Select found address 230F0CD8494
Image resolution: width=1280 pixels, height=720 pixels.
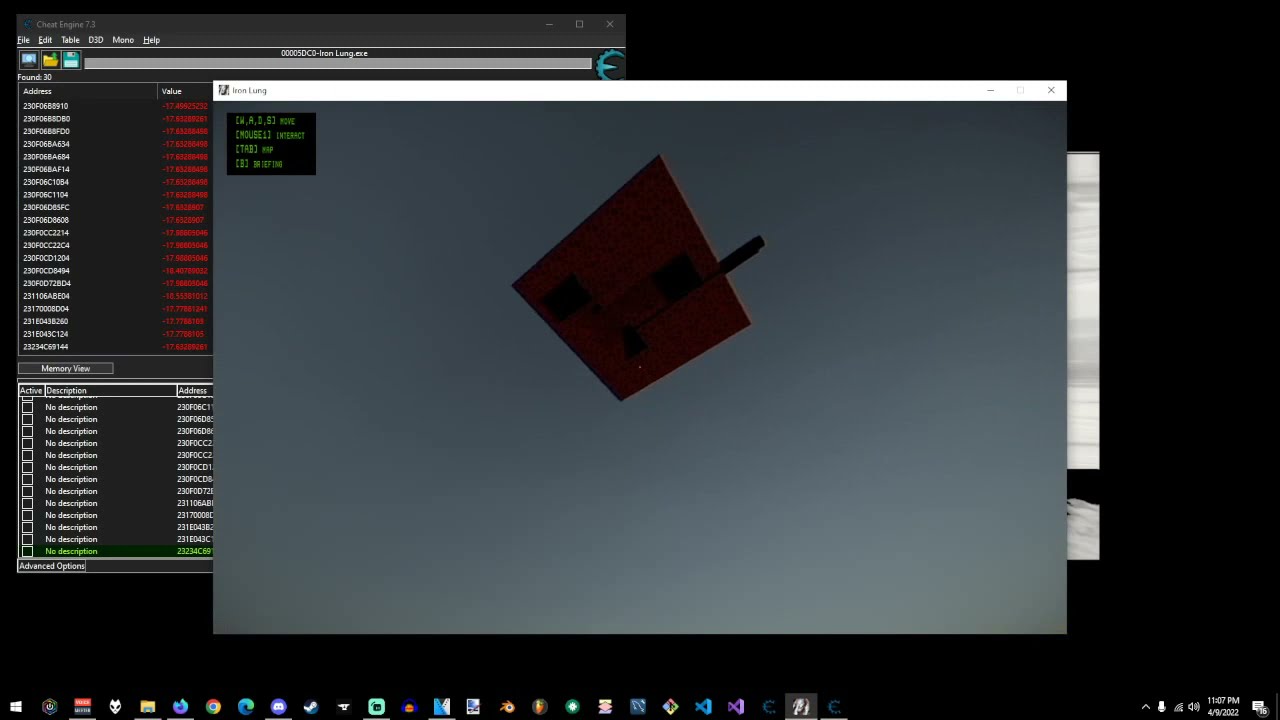click(46, 271)
